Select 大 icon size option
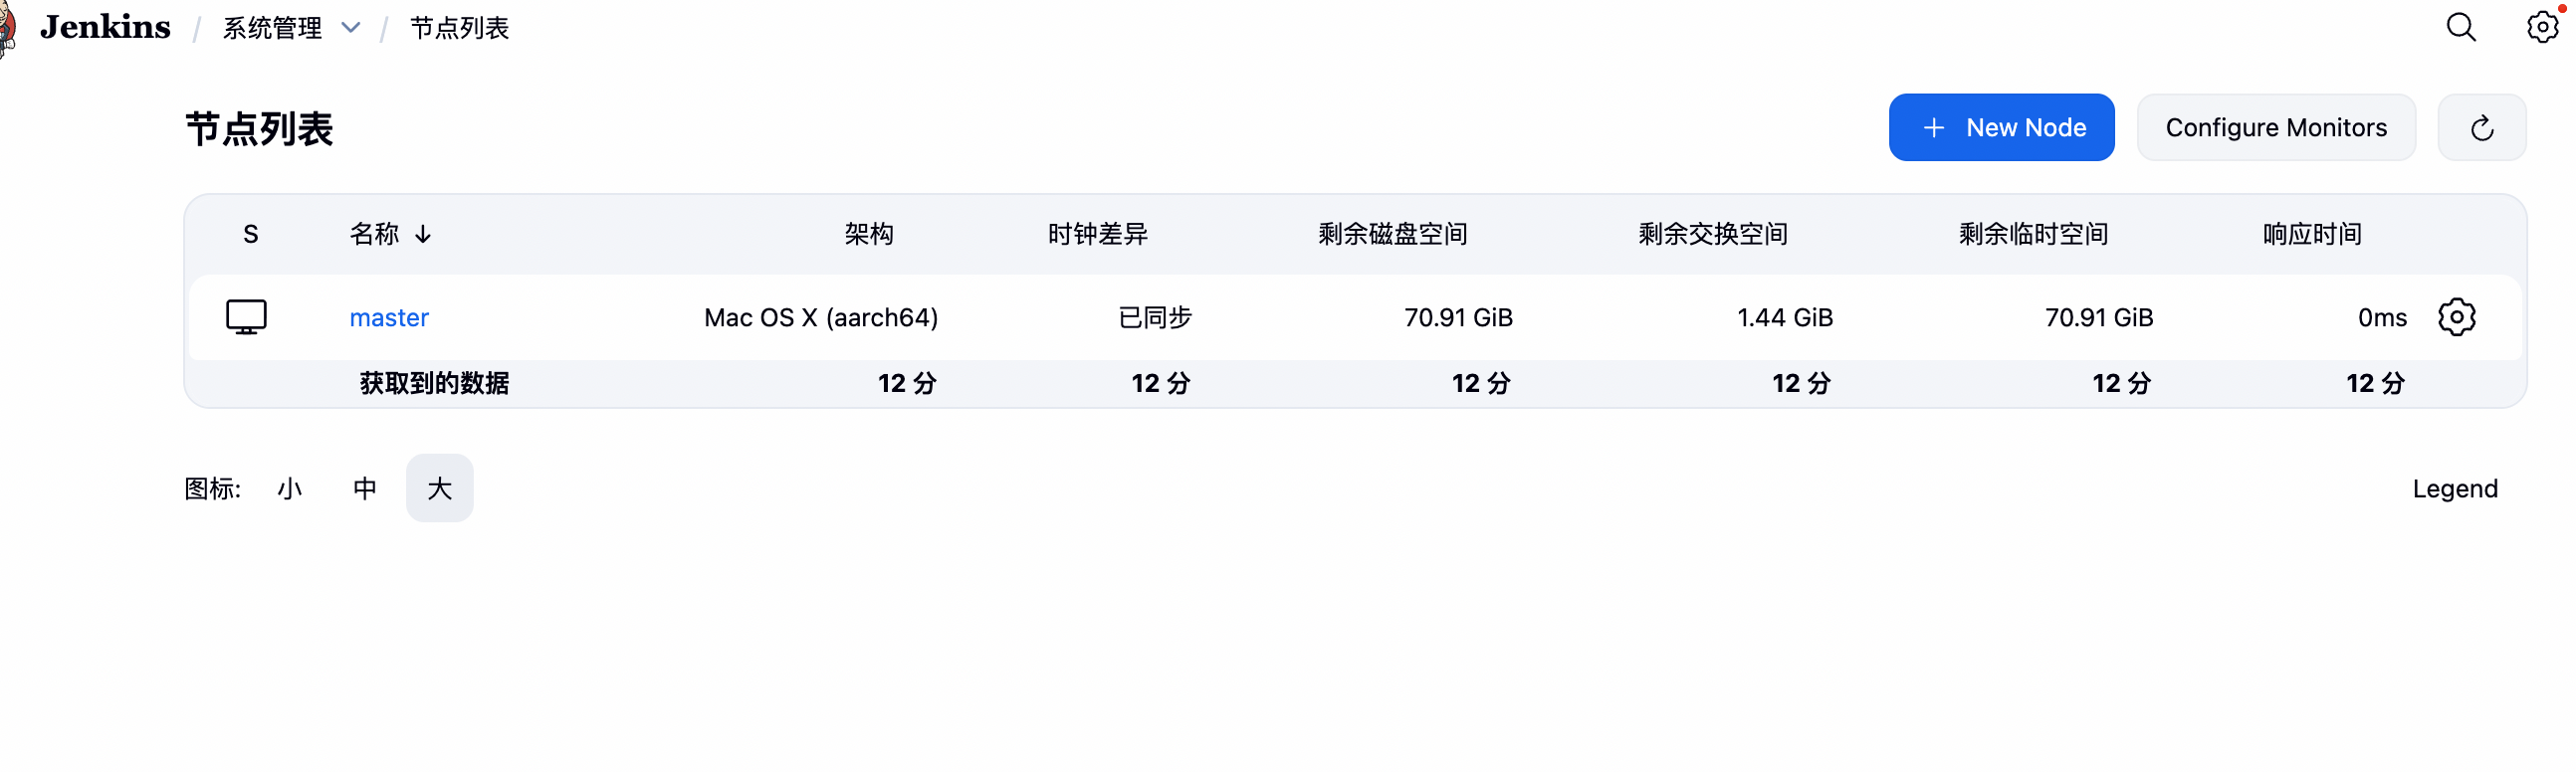Screen dimensions: 2576x772 tap(439, 488)
